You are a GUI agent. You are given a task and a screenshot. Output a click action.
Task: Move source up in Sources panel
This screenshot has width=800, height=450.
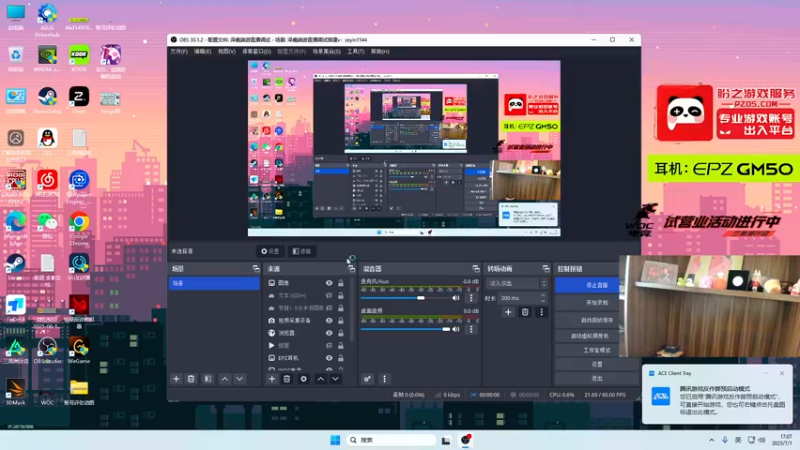(x=320, y=379)
